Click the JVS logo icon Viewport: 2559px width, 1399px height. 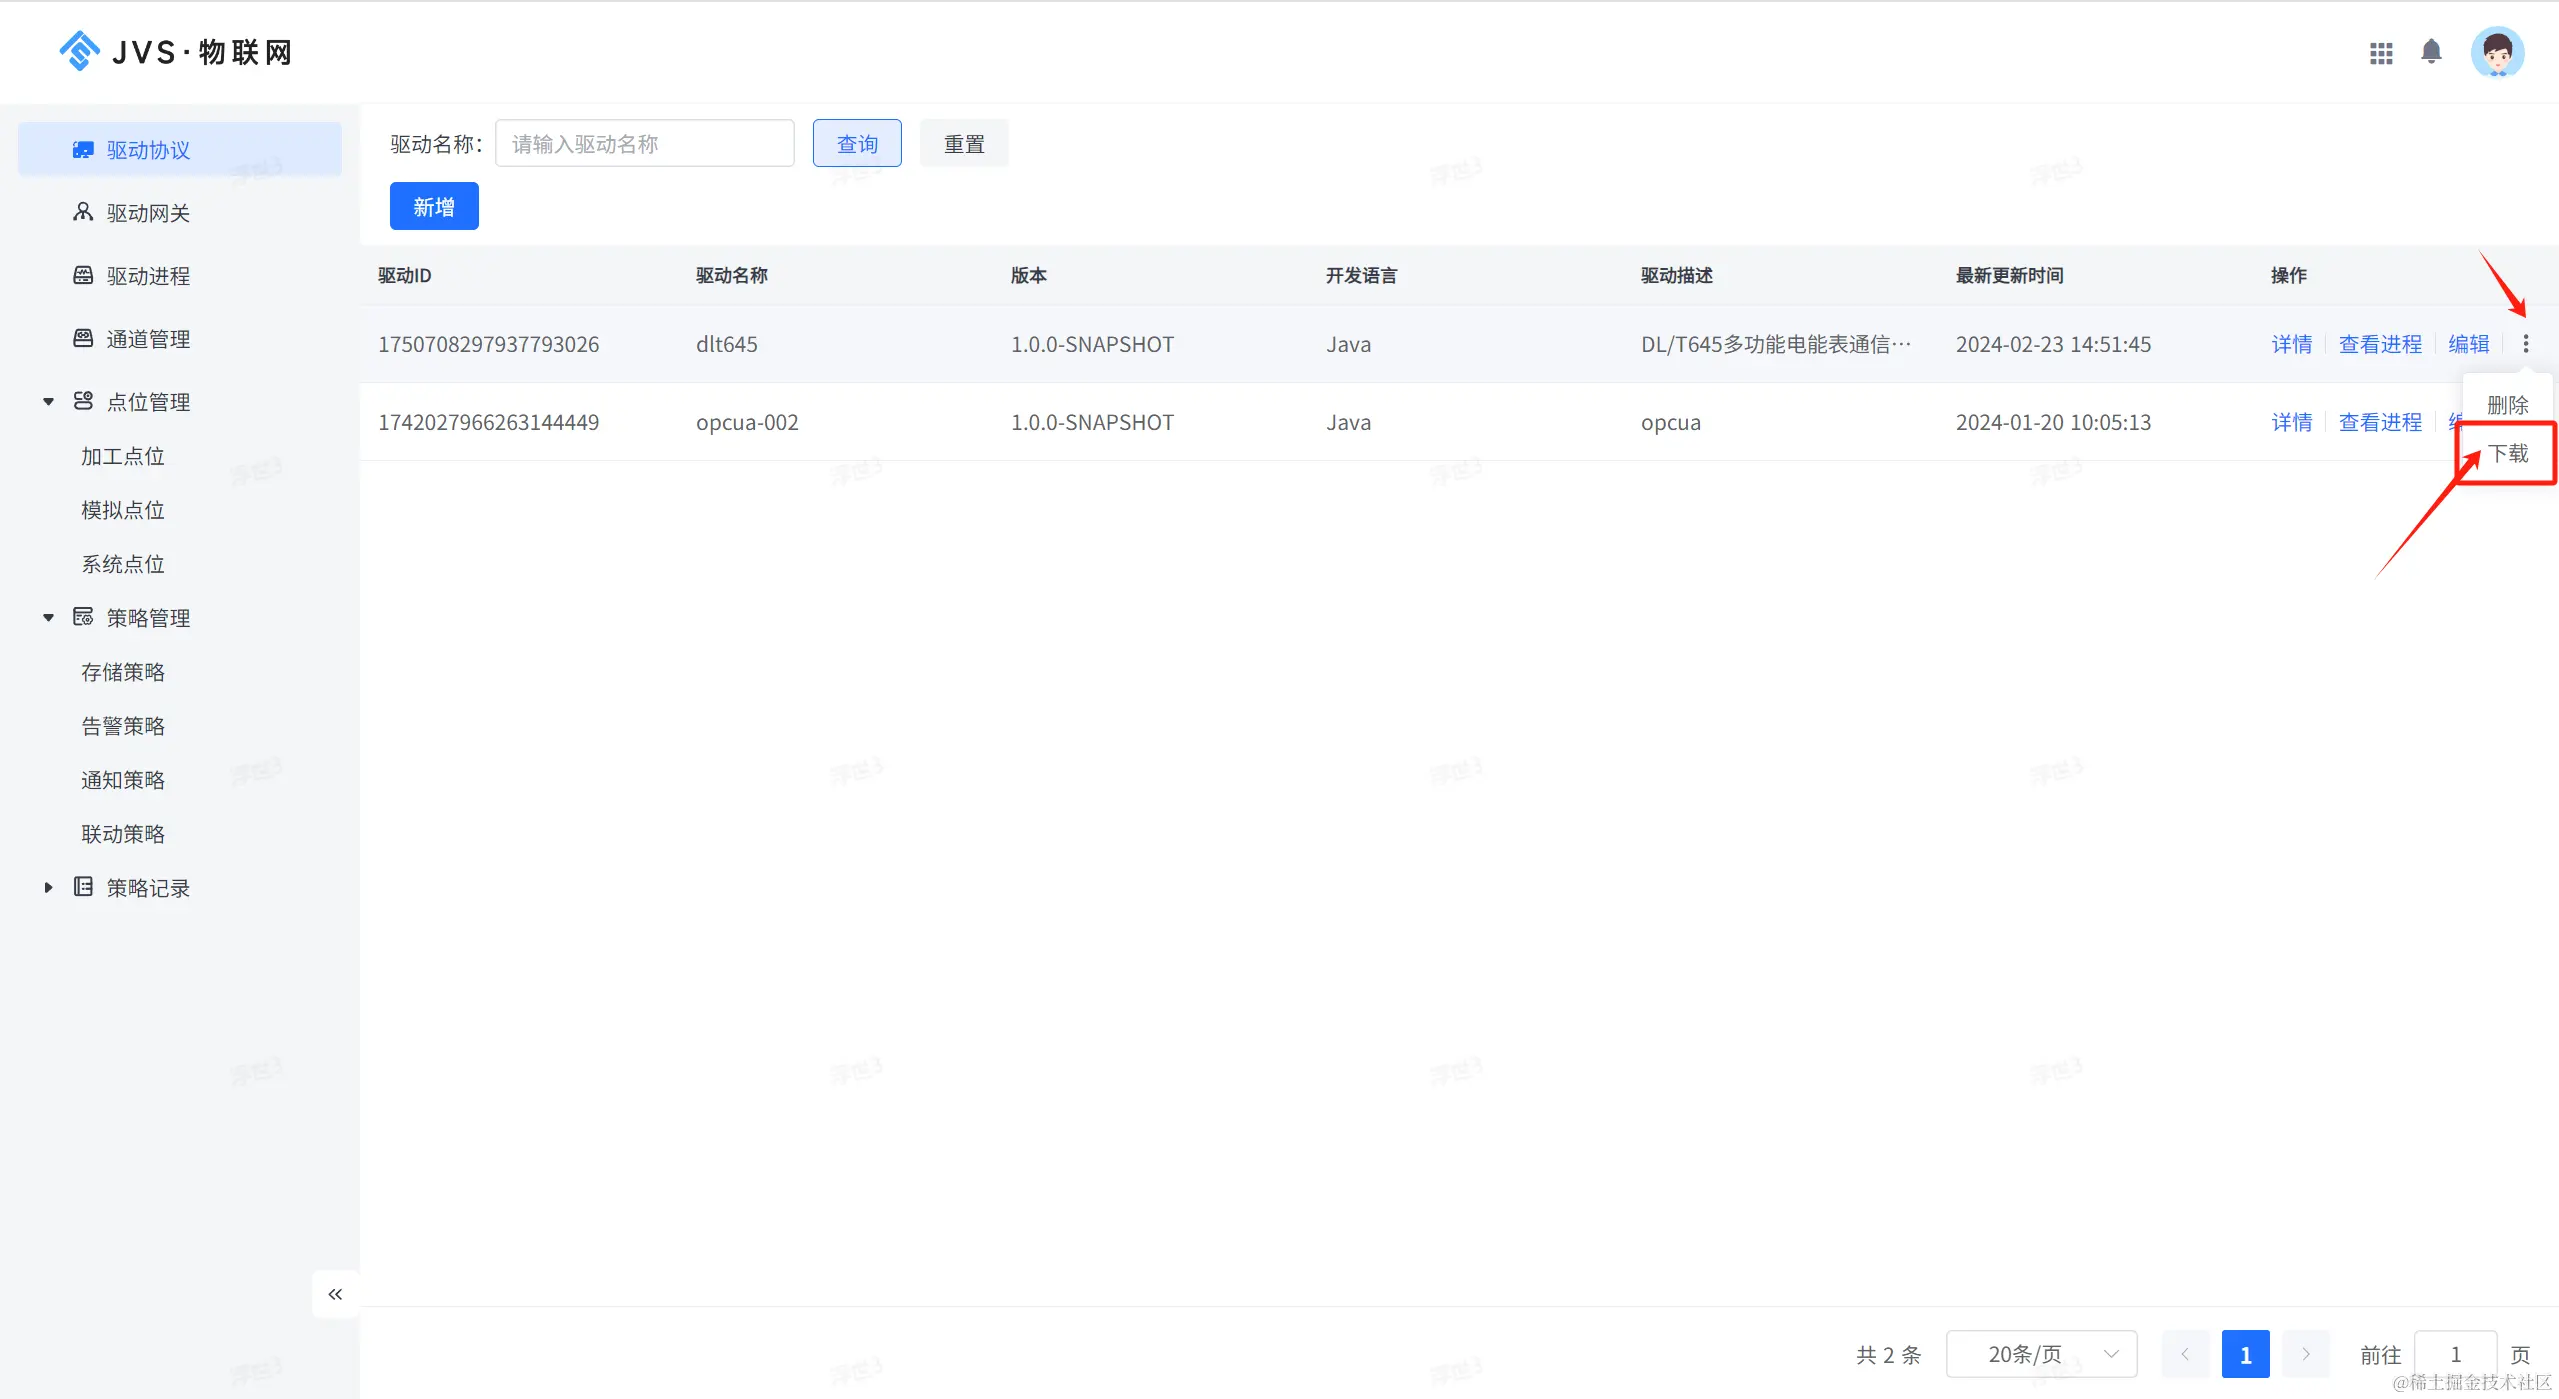(79, 51)
